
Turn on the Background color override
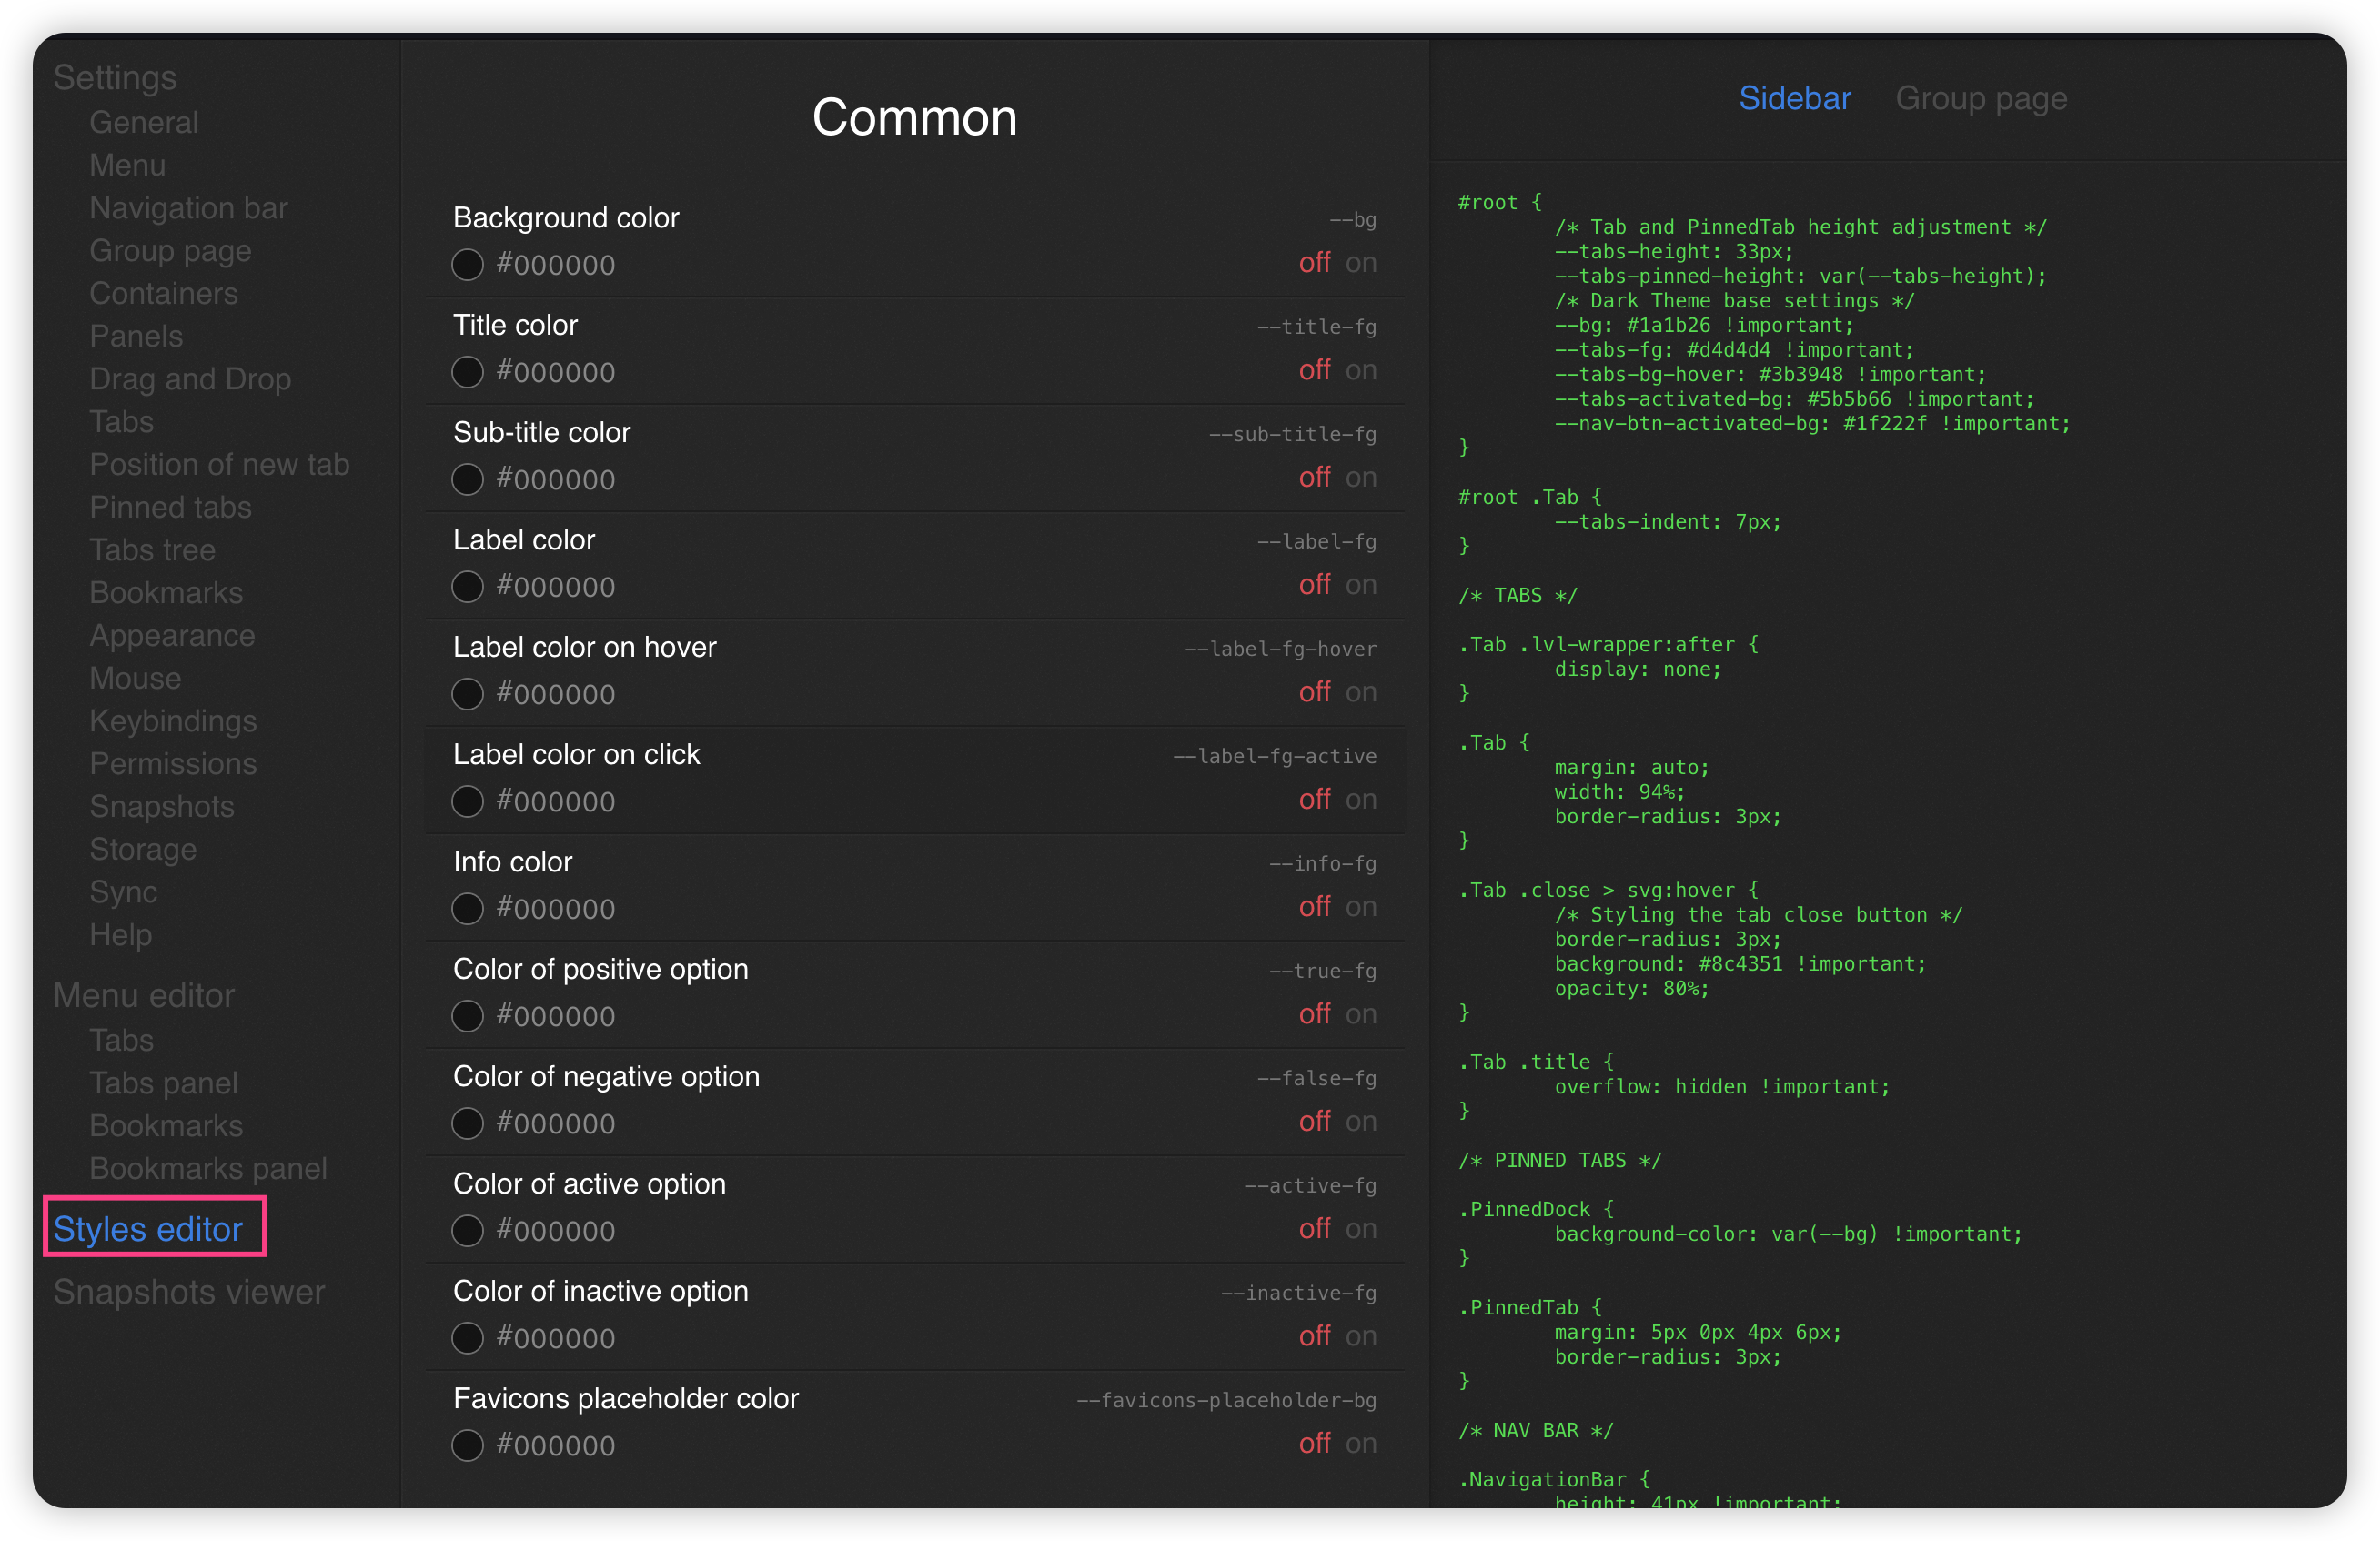(1360, 263)
